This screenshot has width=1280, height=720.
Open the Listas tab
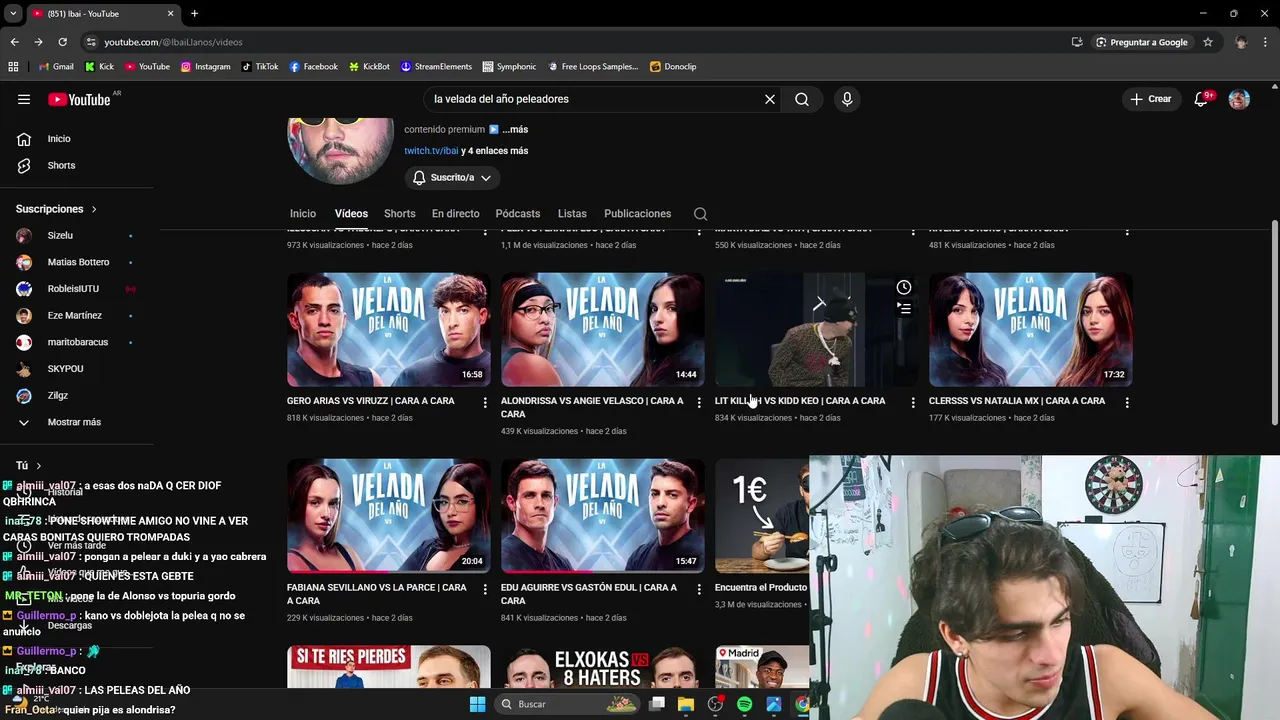pos(572,213)
